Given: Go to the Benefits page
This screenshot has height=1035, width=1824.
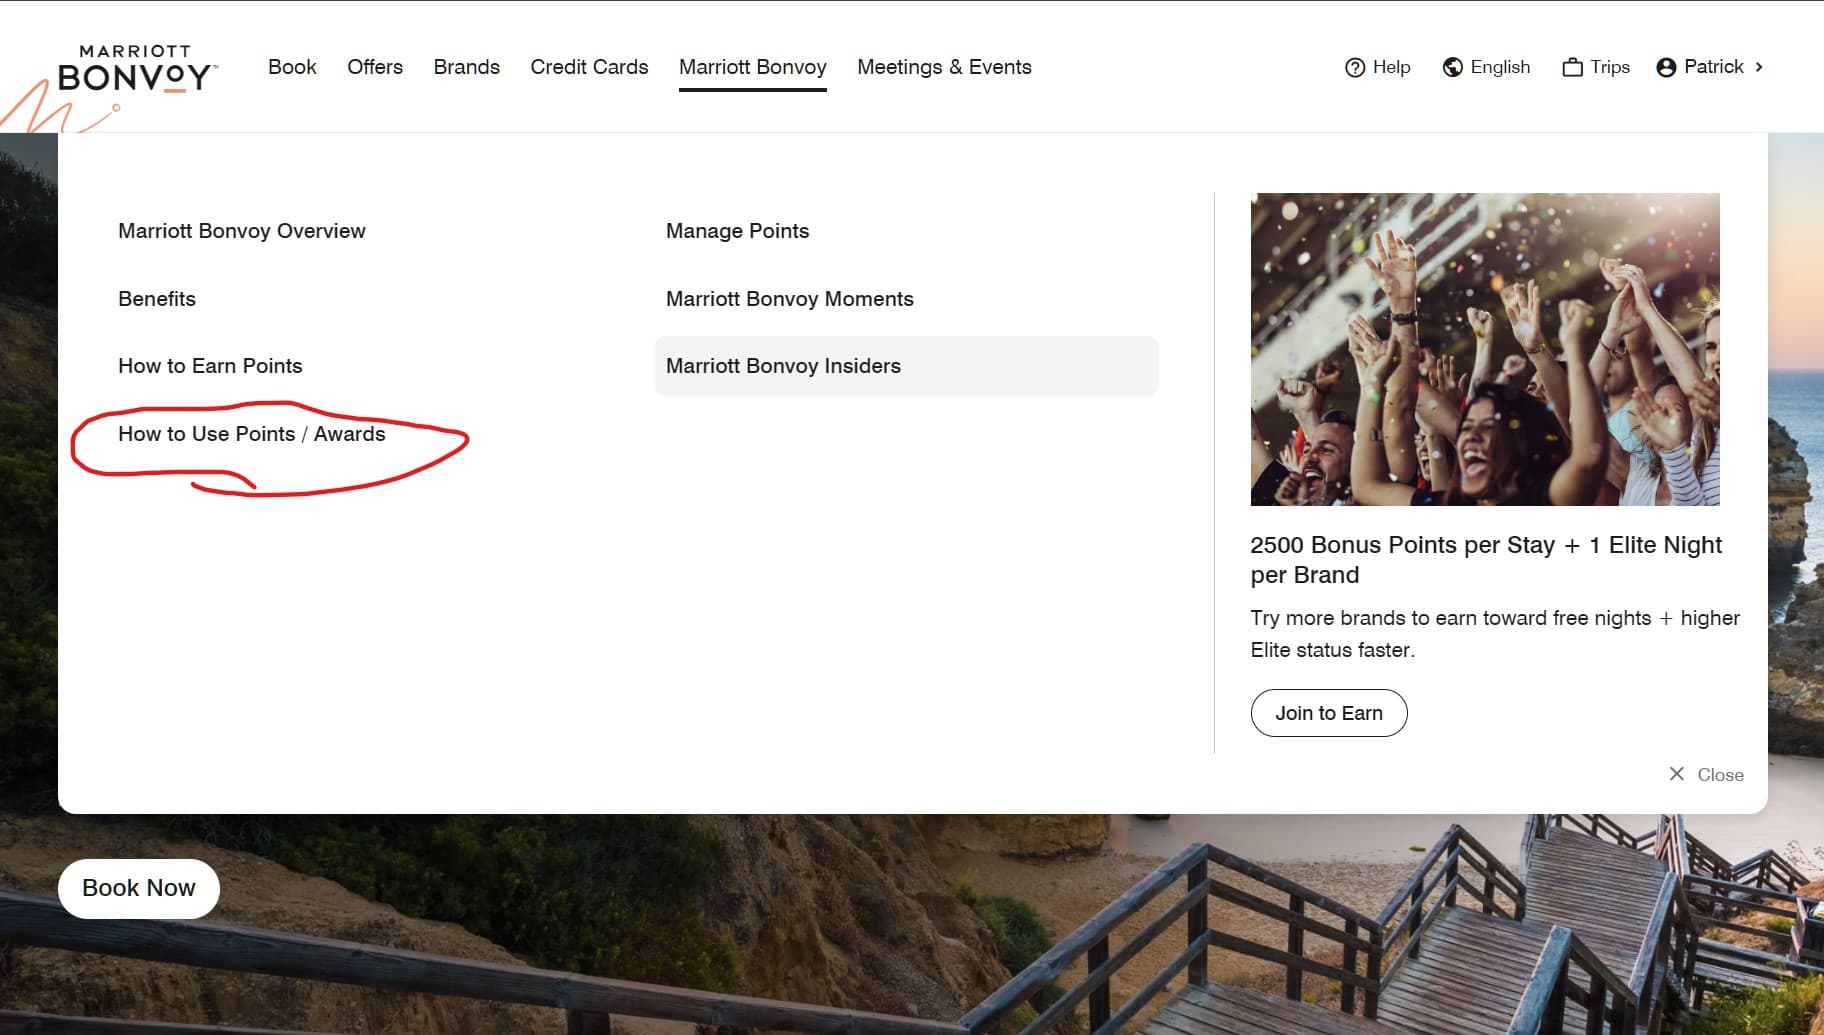Looking at the screenshot, I should coord(157,299).
